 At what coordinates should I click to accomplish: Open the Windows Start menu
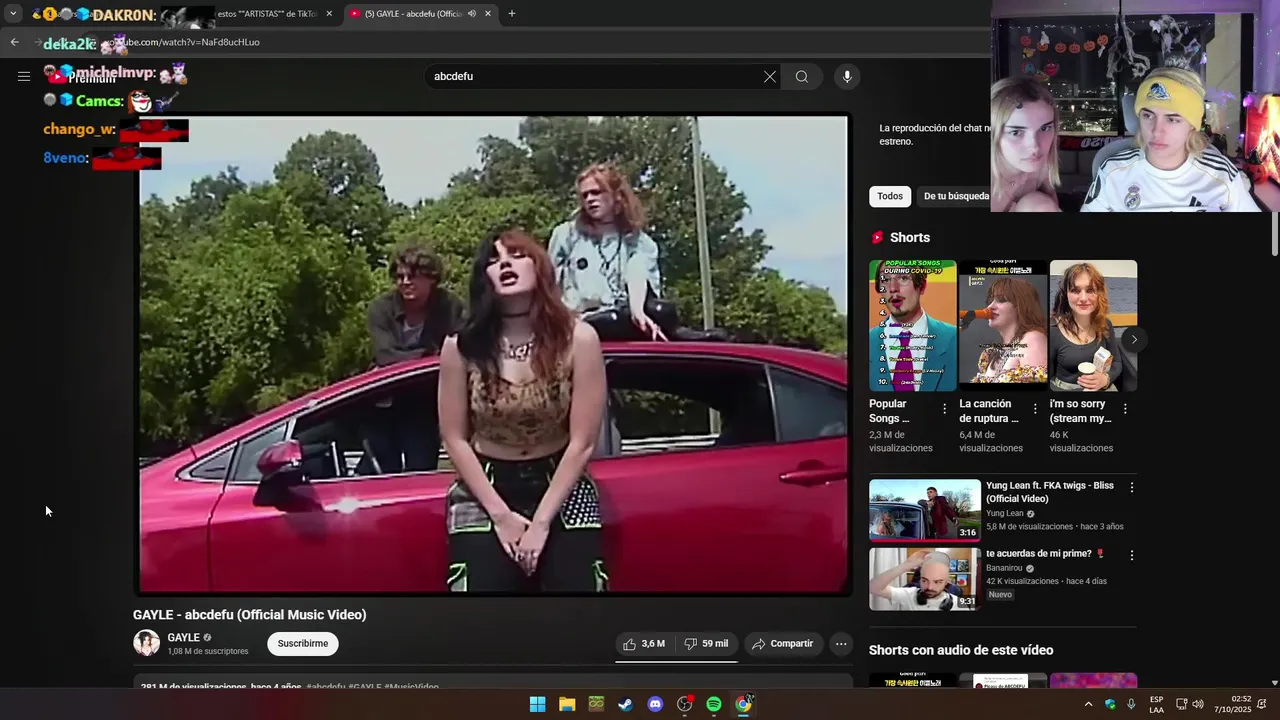click(x=537, y=704)
